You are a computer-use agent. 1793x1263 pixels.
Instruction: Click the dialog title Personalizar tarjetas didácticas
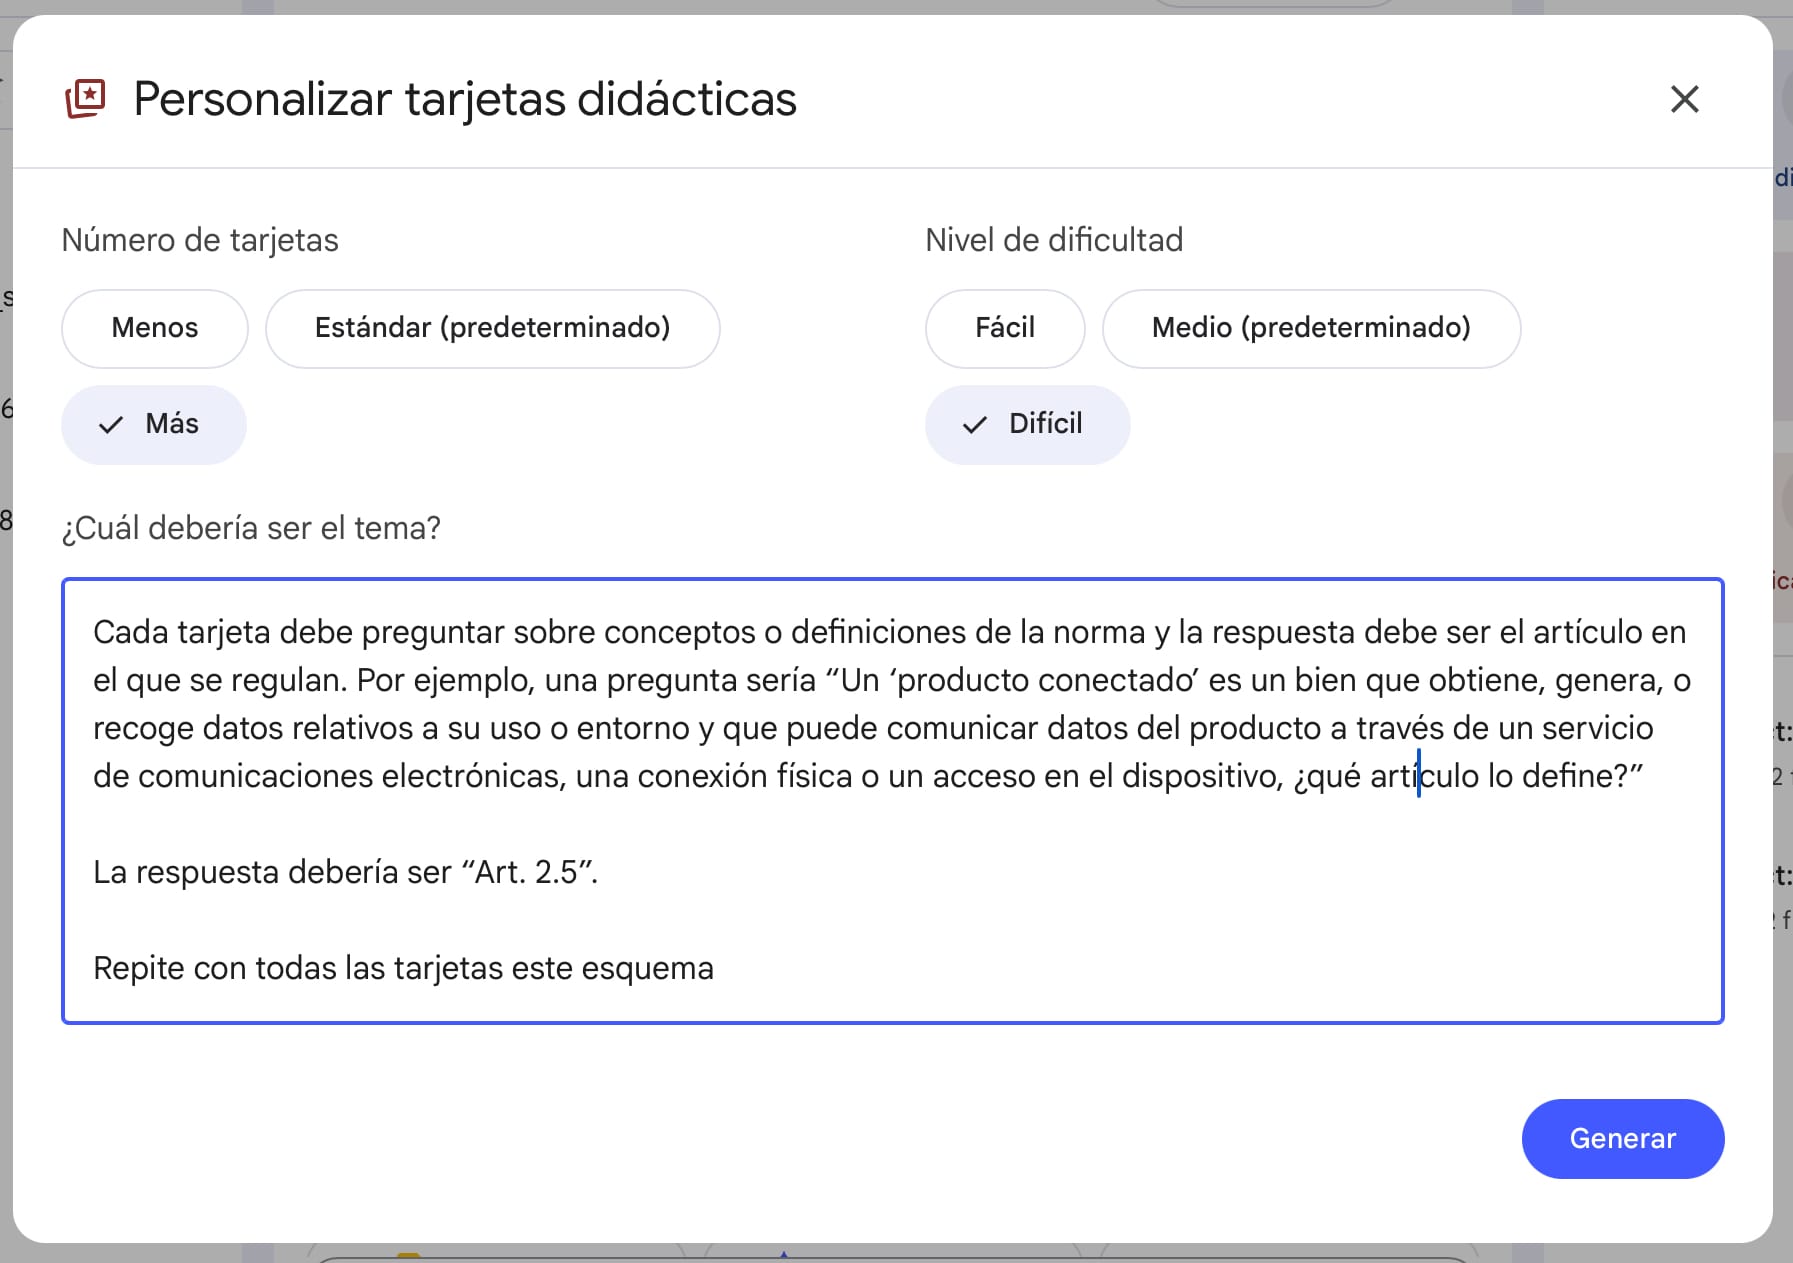pyautogui.click(x=465, y=99)
